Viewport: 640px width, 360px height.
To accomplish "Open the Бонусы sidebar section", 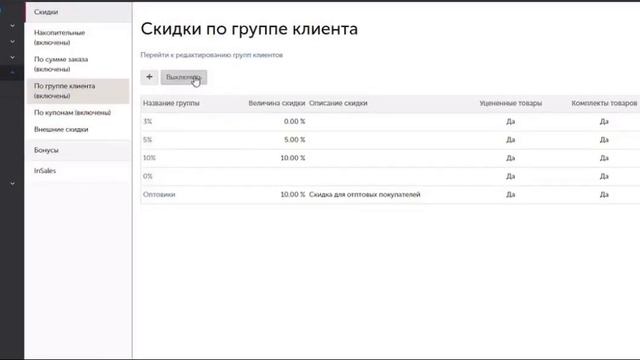I will click(x=78, y=150).
